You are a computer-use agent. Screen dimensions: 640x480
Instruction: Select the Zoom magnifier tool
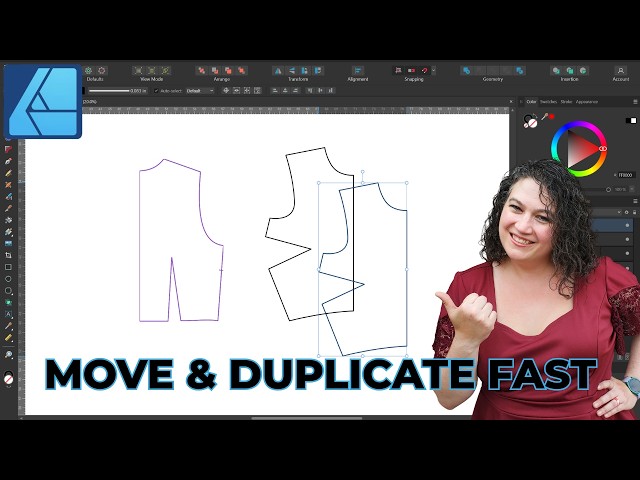click(x=8, y=354)
